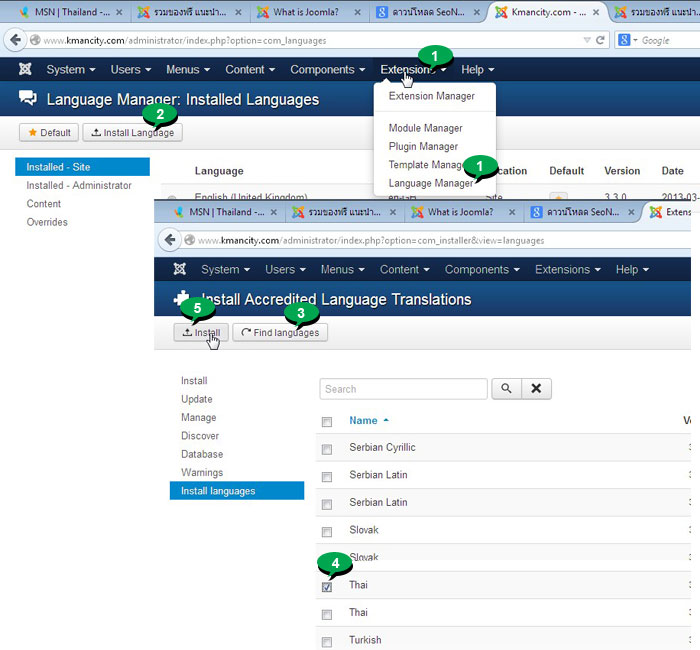
Task: Click the back arrow in lower browser window
Action: click(170, 240)
